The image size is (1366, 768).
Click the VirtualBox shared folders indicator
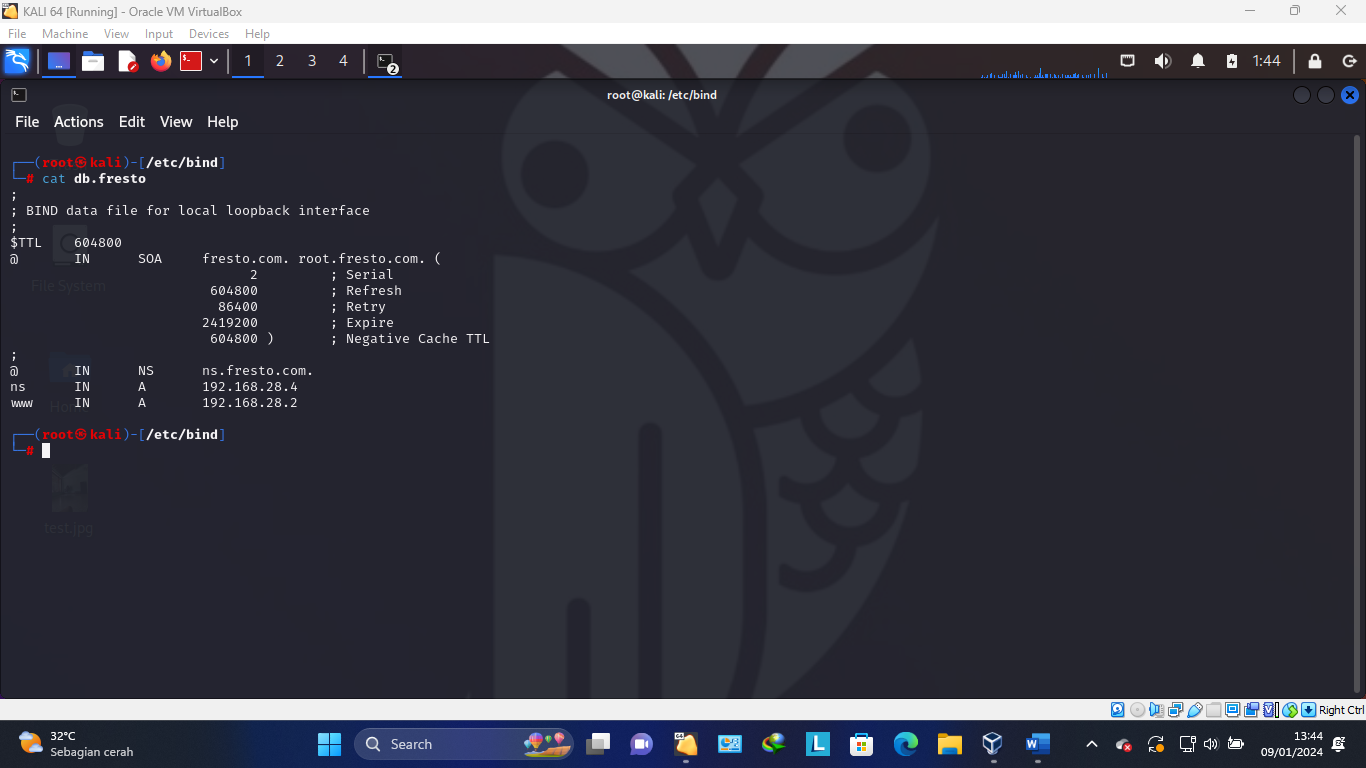(x=1213, y=710)
